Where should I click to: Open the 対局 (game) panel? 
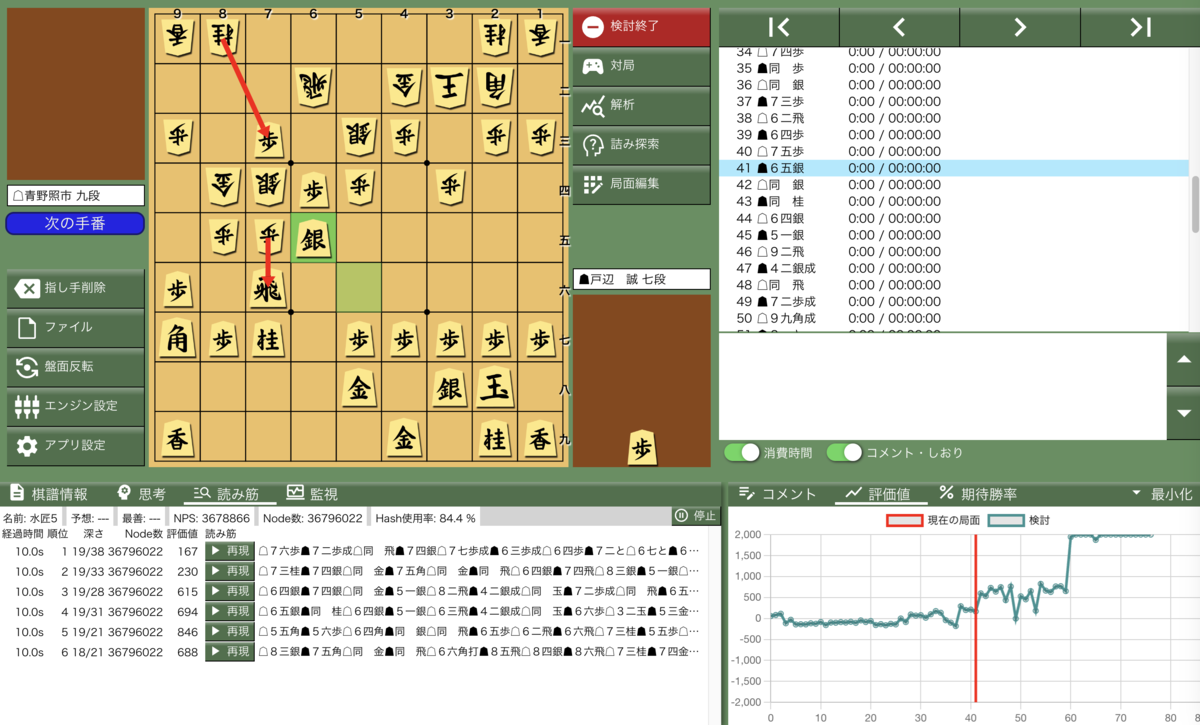tap(640, 67)
